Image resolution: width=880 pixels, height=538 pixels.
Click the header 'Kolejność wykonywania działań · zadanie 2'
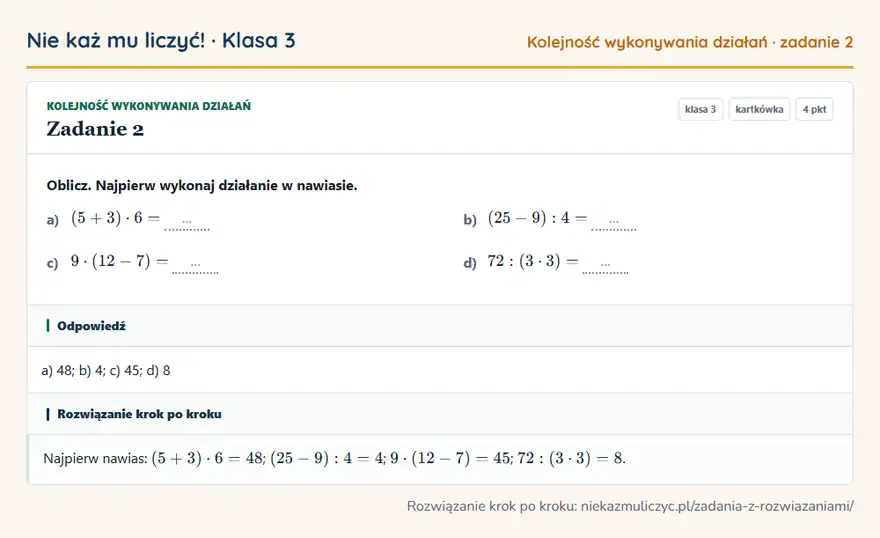(690, 43)
